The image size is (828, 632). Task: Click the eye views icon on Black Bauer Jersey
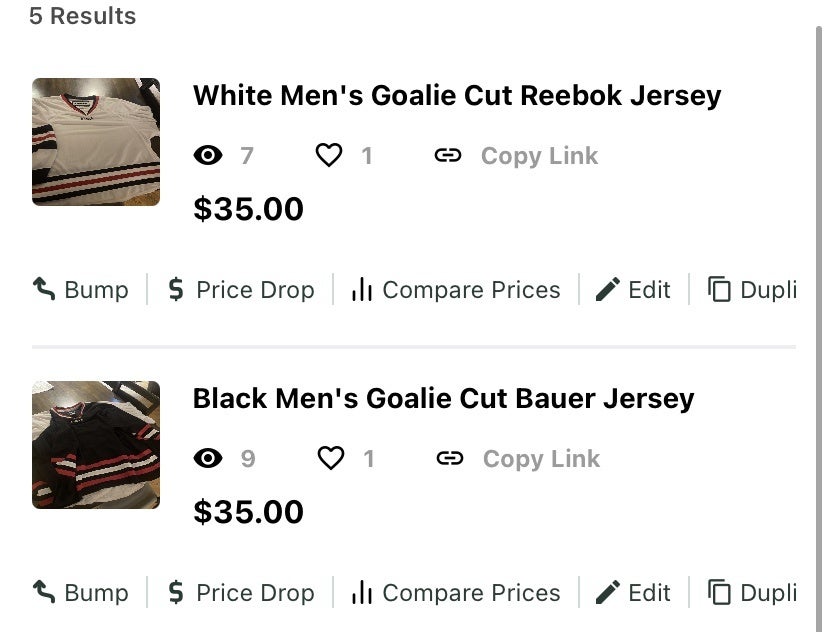click(x=208, y=458)
